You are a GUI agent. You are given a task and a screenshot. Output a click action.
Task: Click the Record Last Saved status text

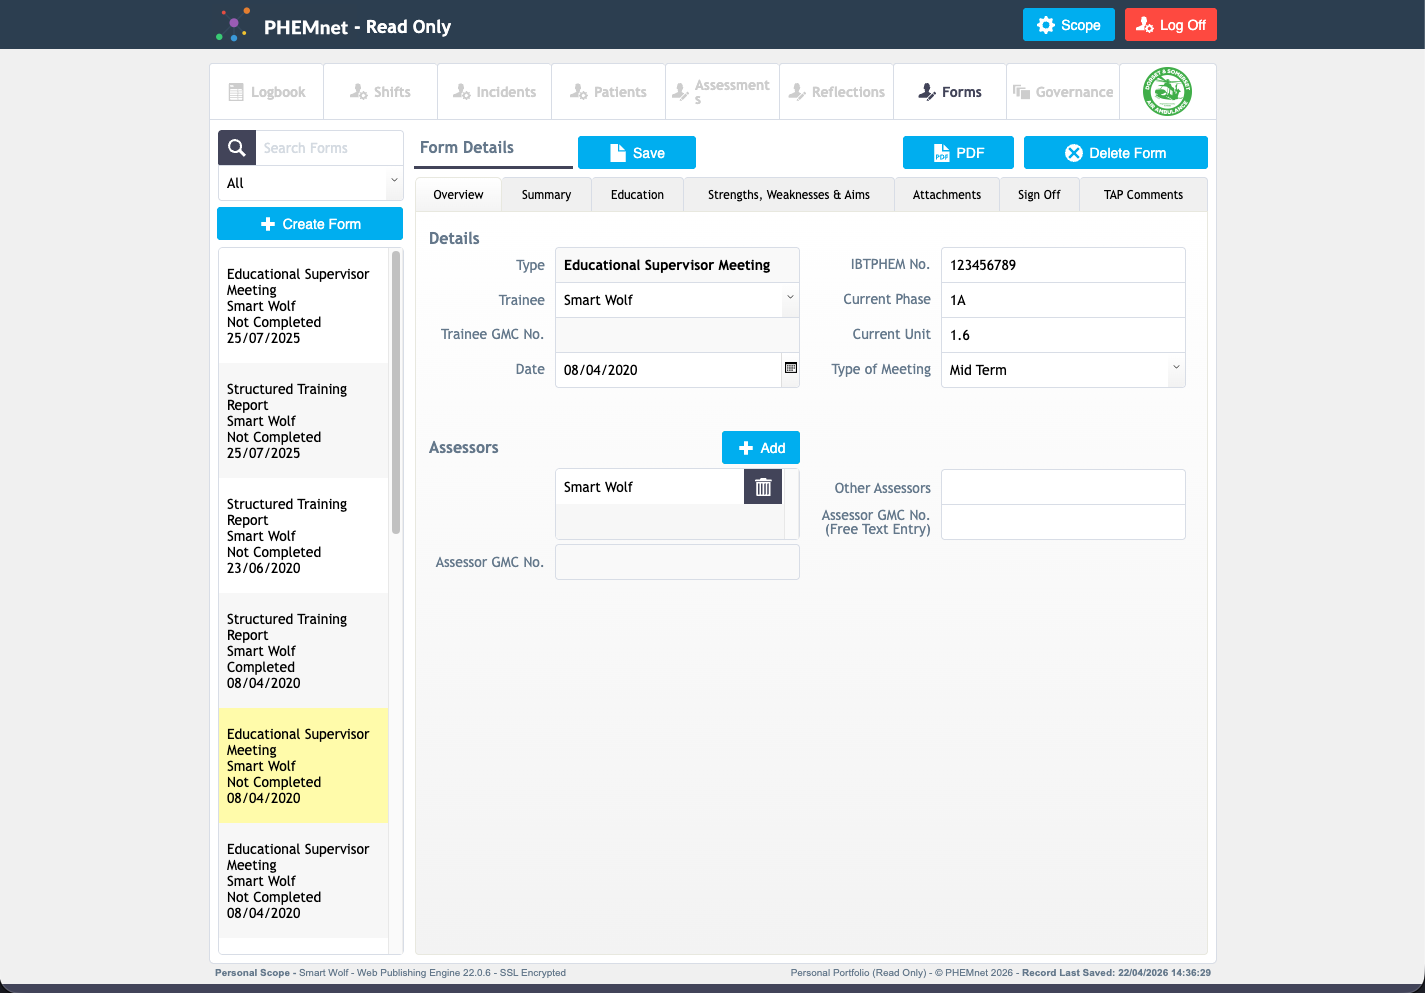(1116, 972)
